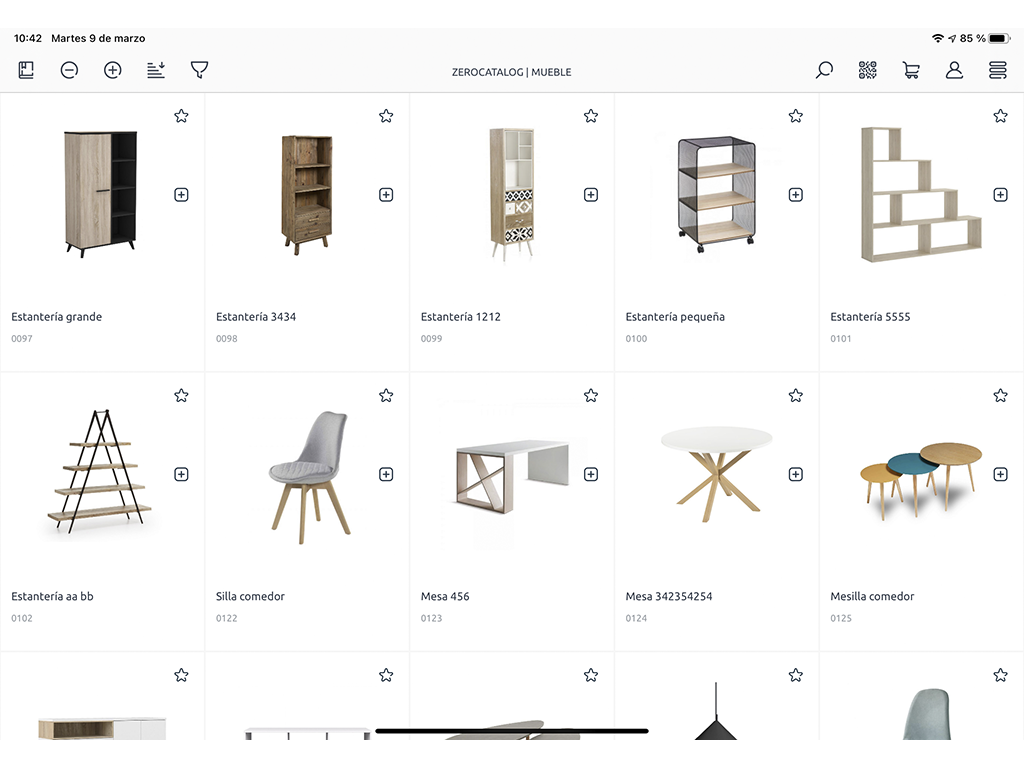This screenshot has height=768, width=1024.
Task: Add Estantería pequeña with the plus icon
Action: click(795, 195)
